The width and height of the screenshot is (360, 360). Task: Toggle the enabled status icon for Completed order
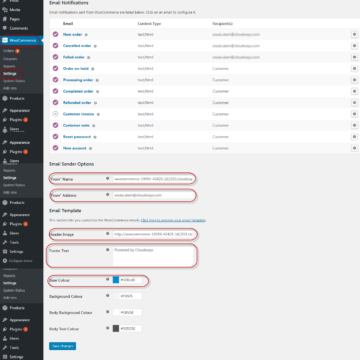pyautogui.click(x=55, y=91)
